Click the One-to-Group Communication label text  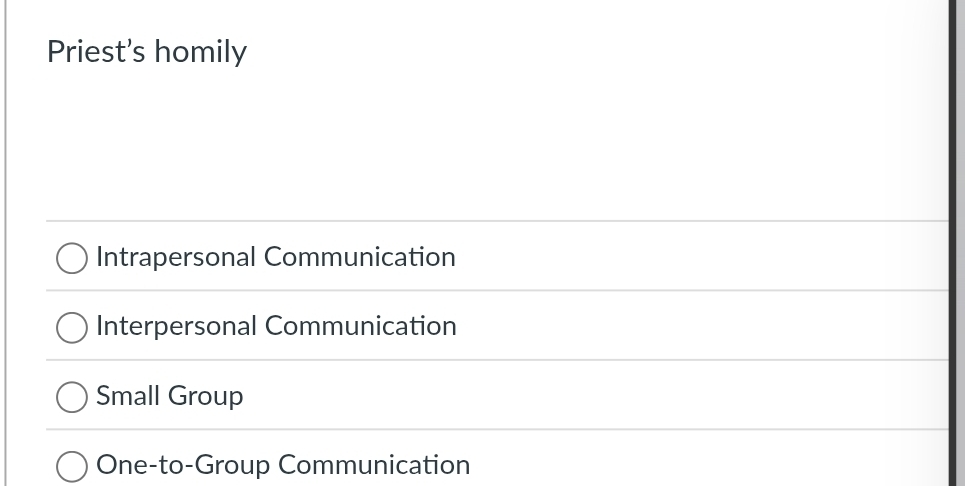point(283,465)
